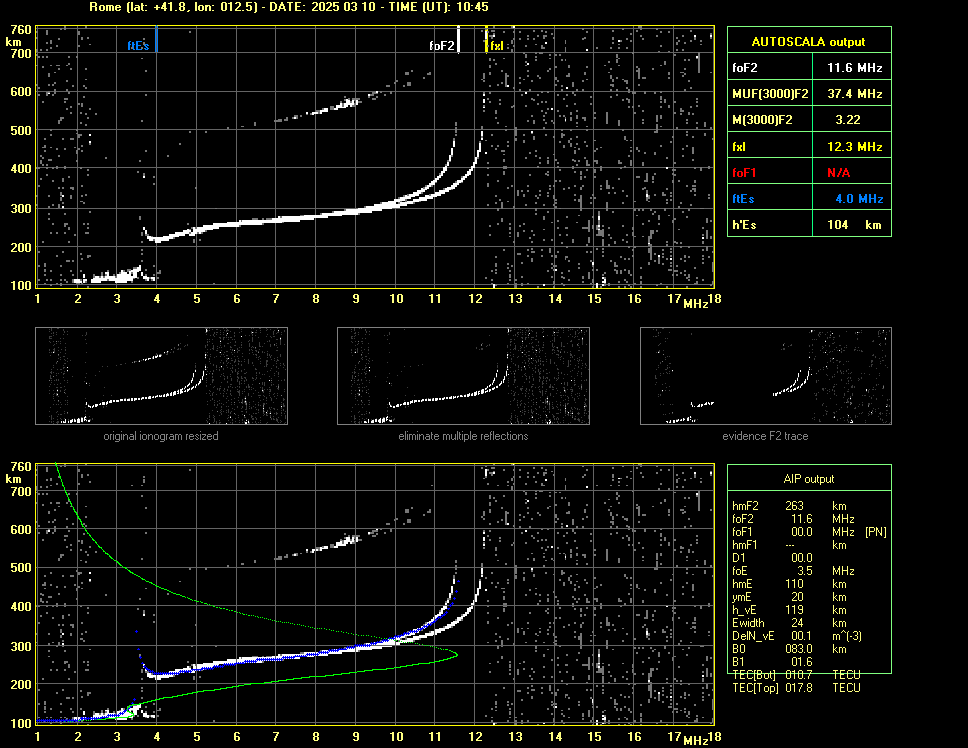Click the foE value '3.5' in AIP output
The image size is (968, 748).
[804, 571]
